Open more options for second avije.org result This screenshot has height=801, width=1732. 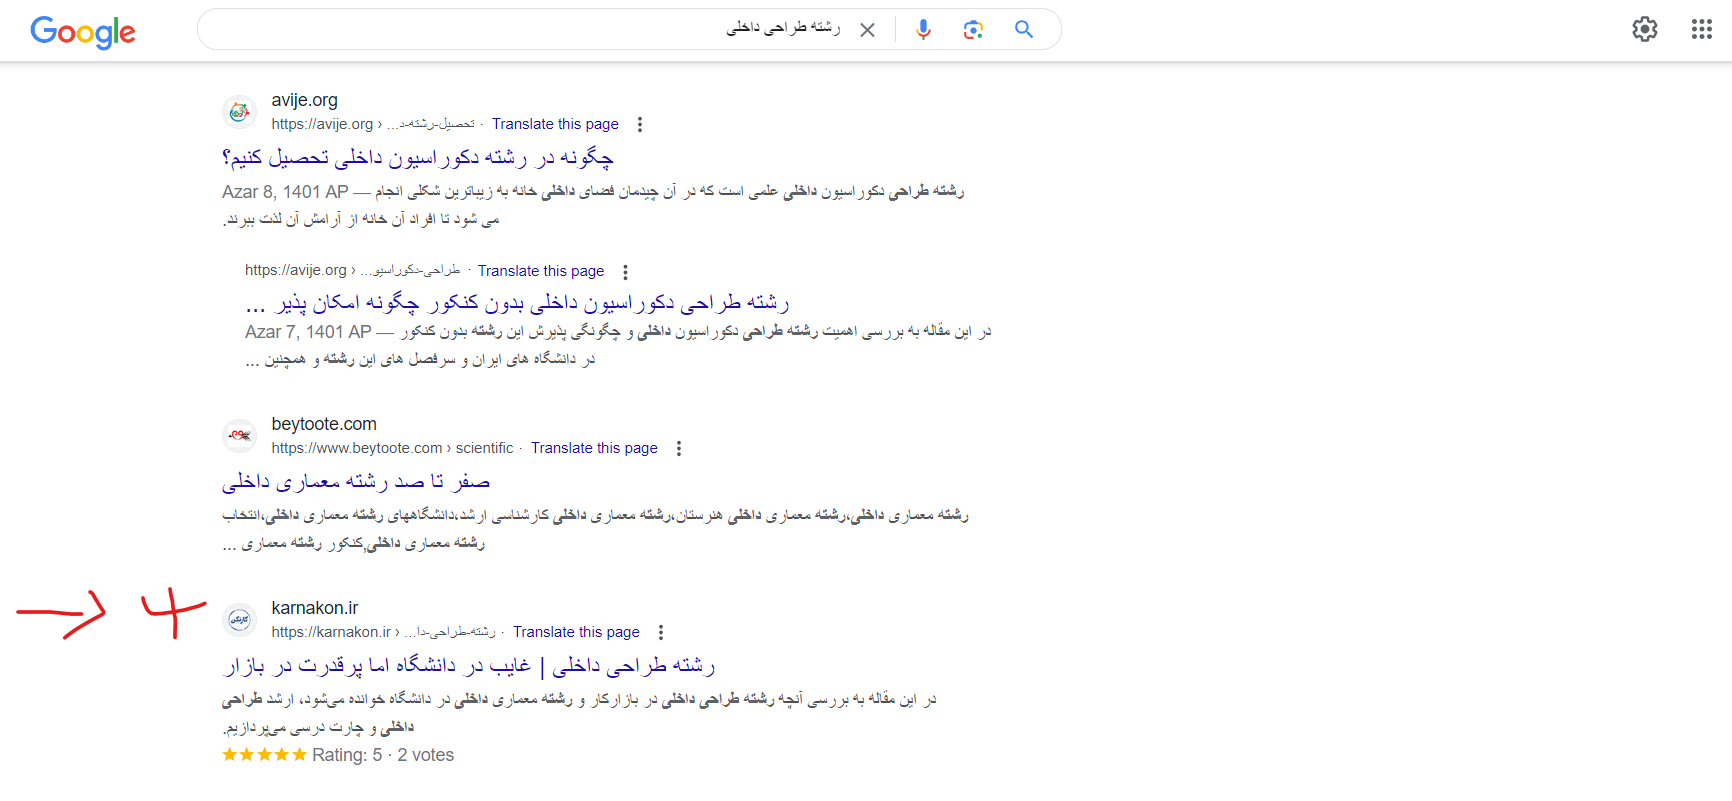pyautogui.click(x=625, y=272)
